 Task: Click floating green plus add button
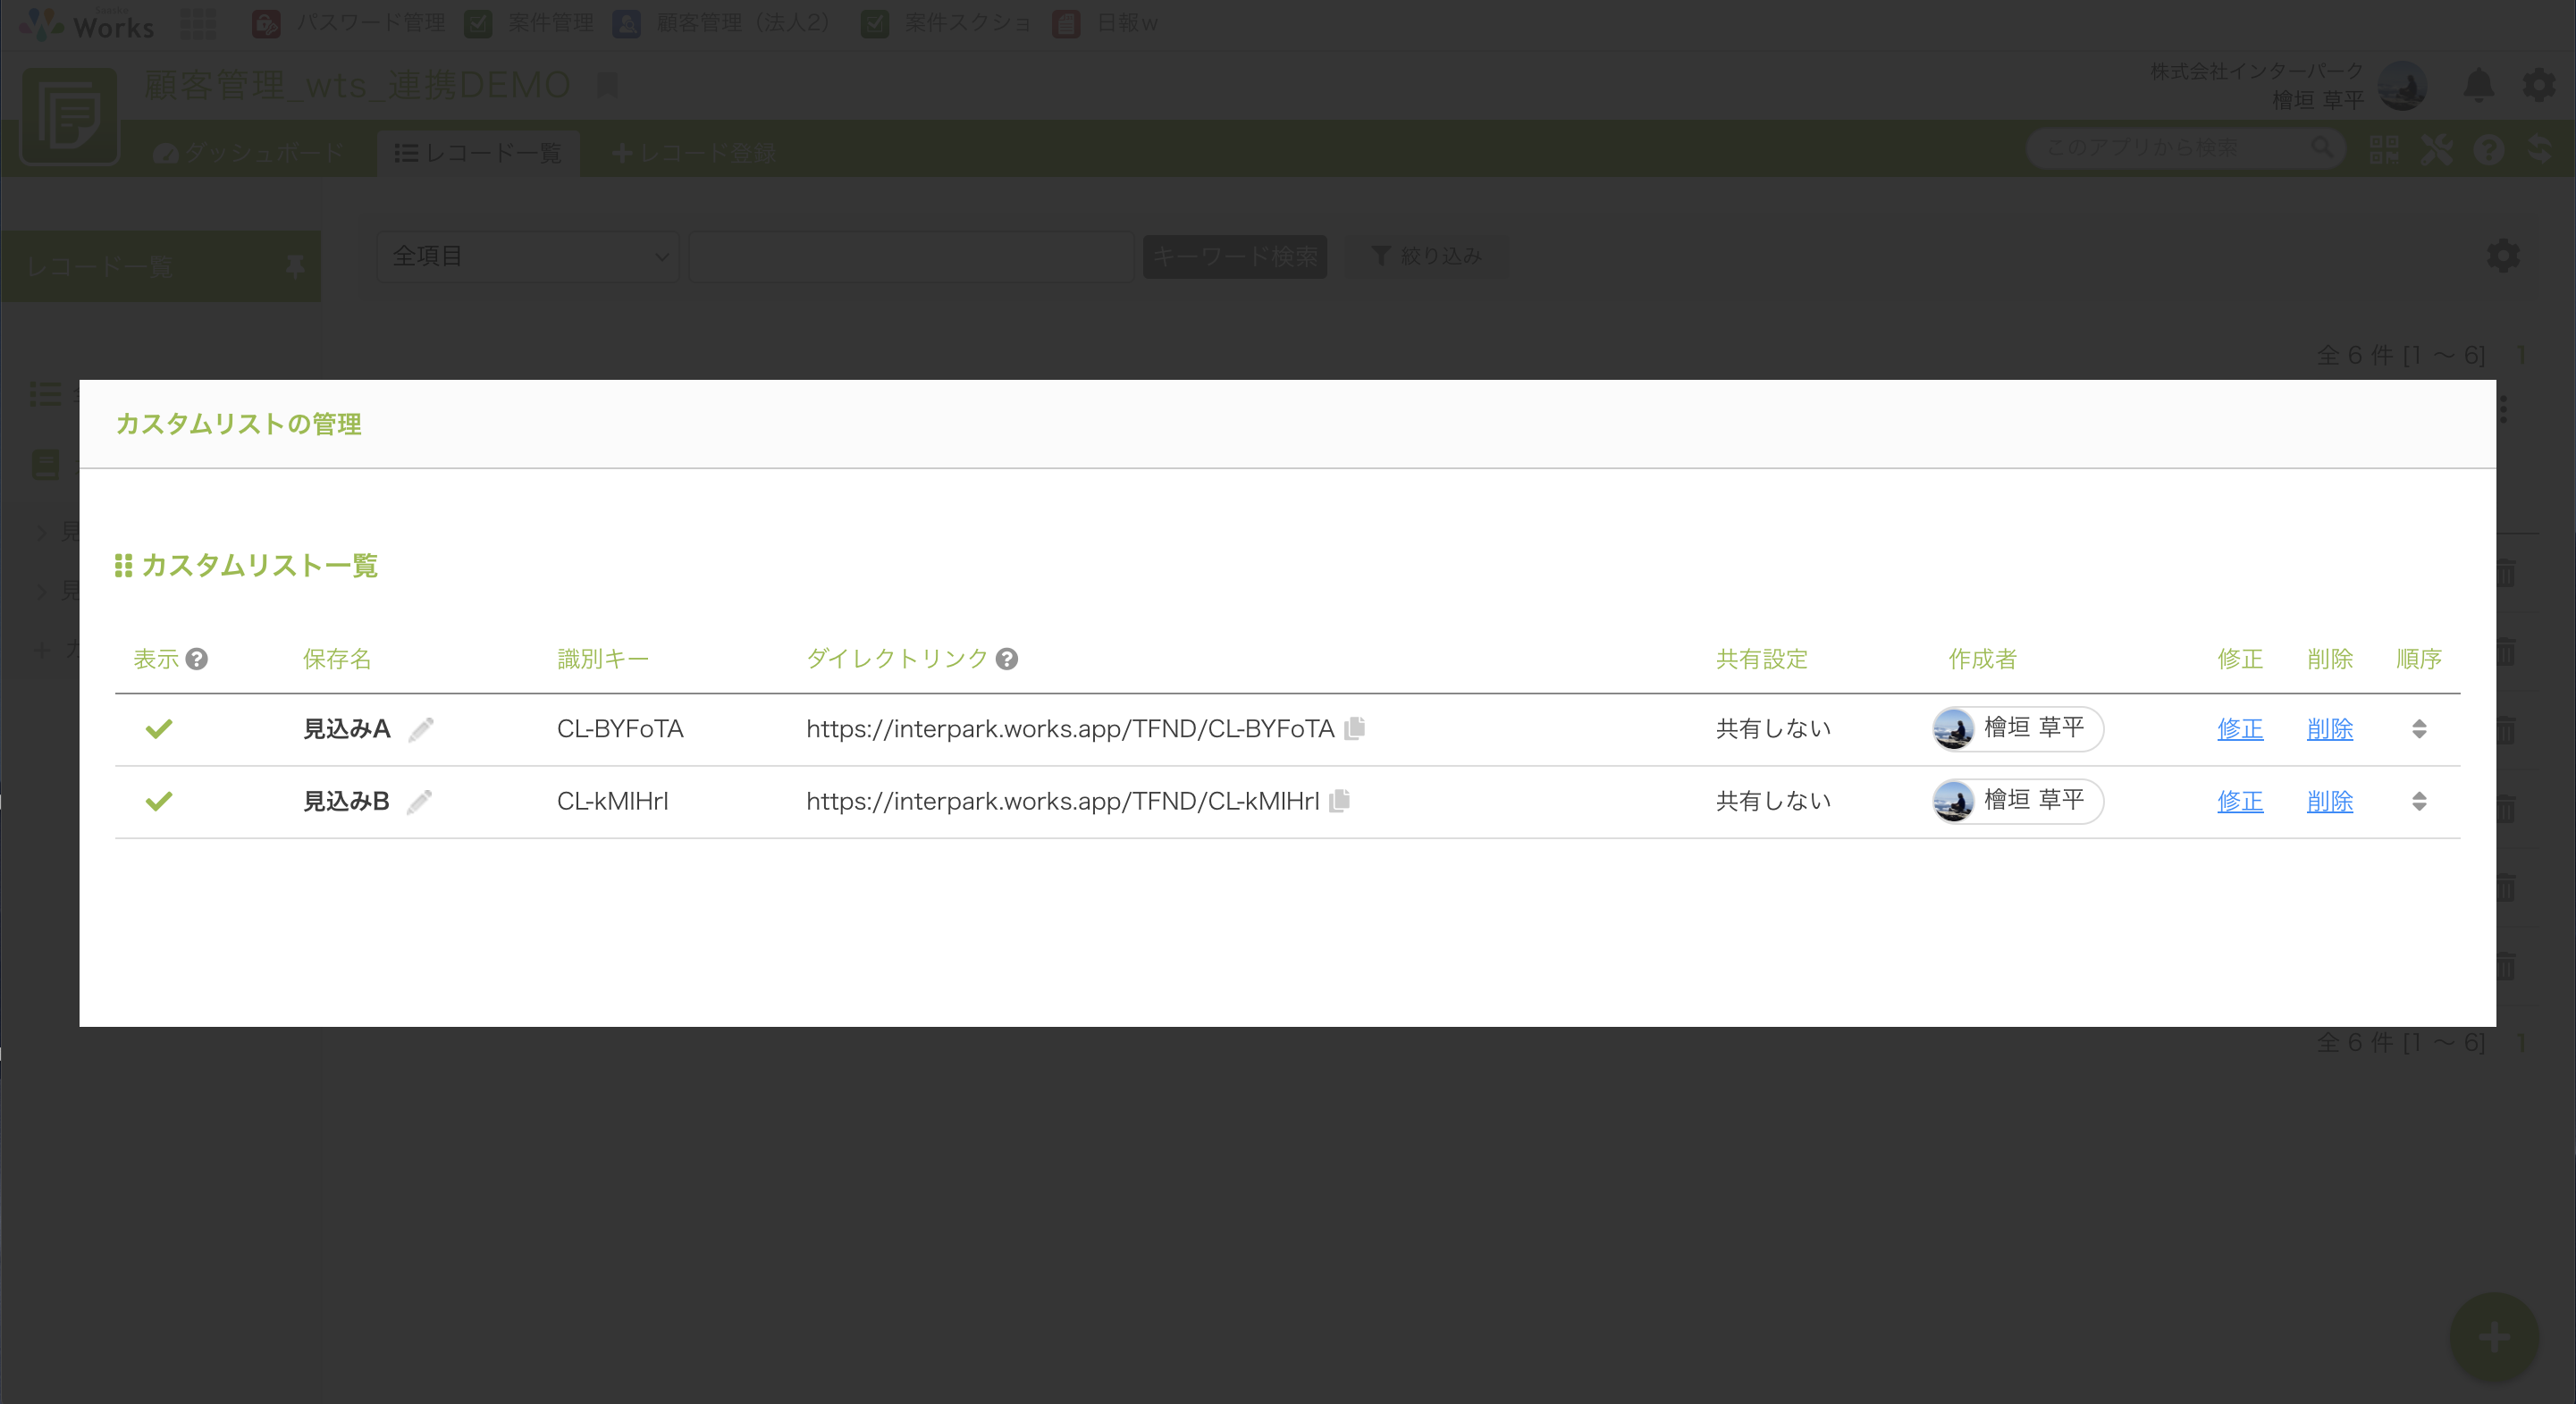(x=2494, y=1337)
